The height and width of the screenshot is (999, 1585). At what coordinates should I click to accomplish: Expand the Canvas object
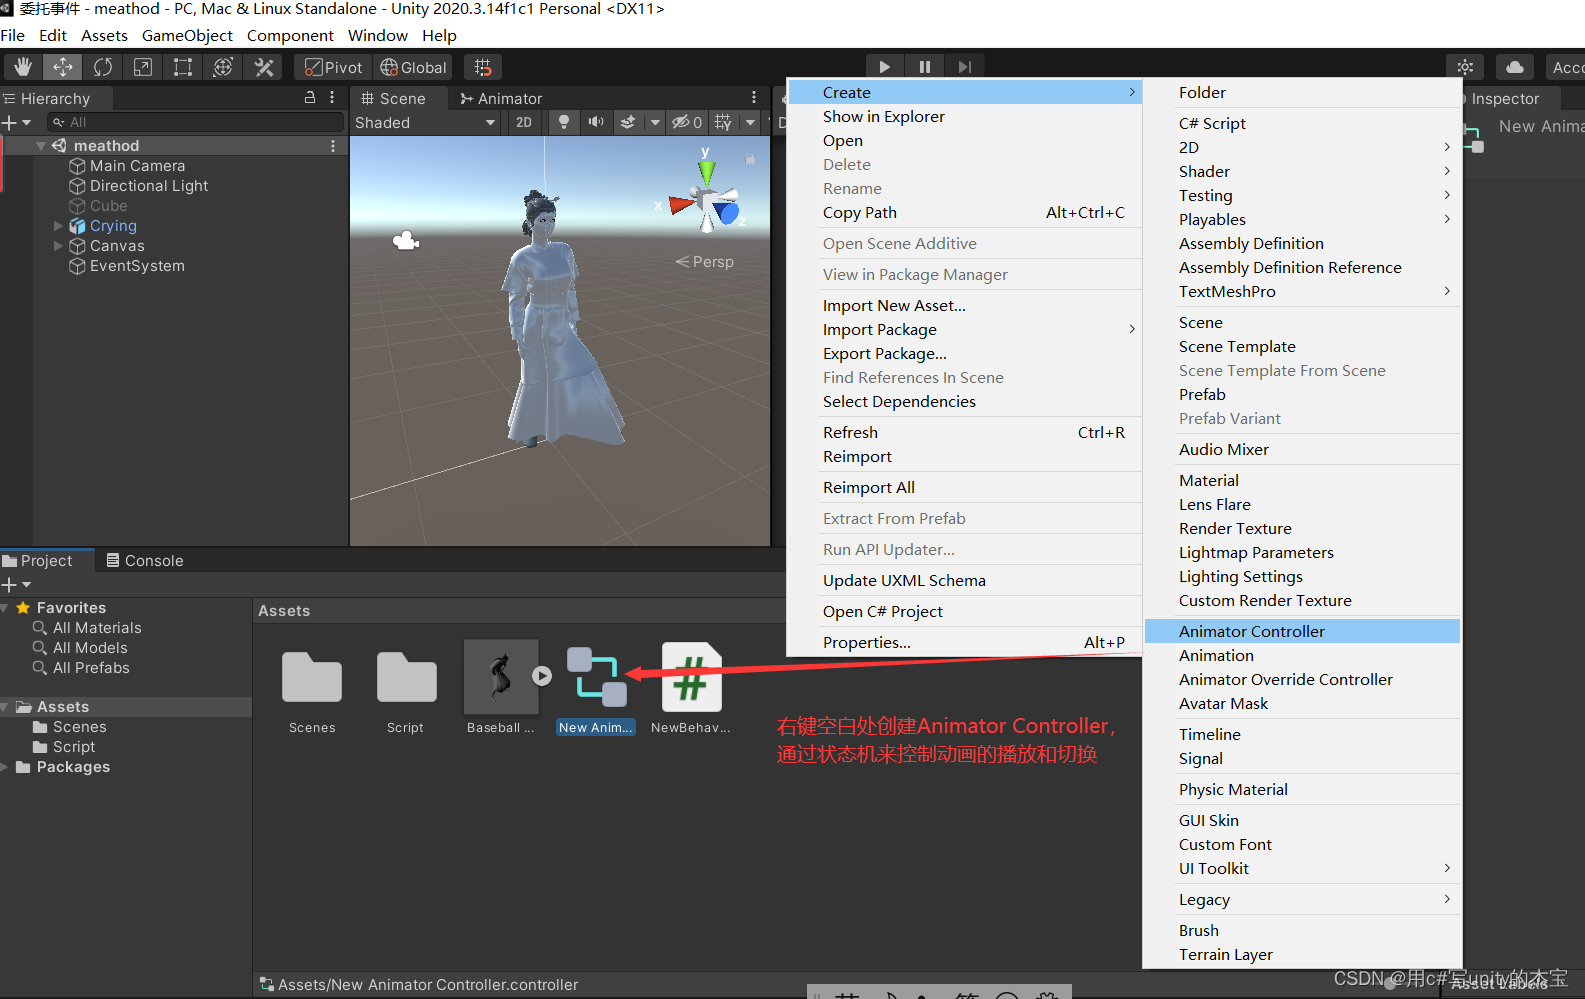pos(58,246)
